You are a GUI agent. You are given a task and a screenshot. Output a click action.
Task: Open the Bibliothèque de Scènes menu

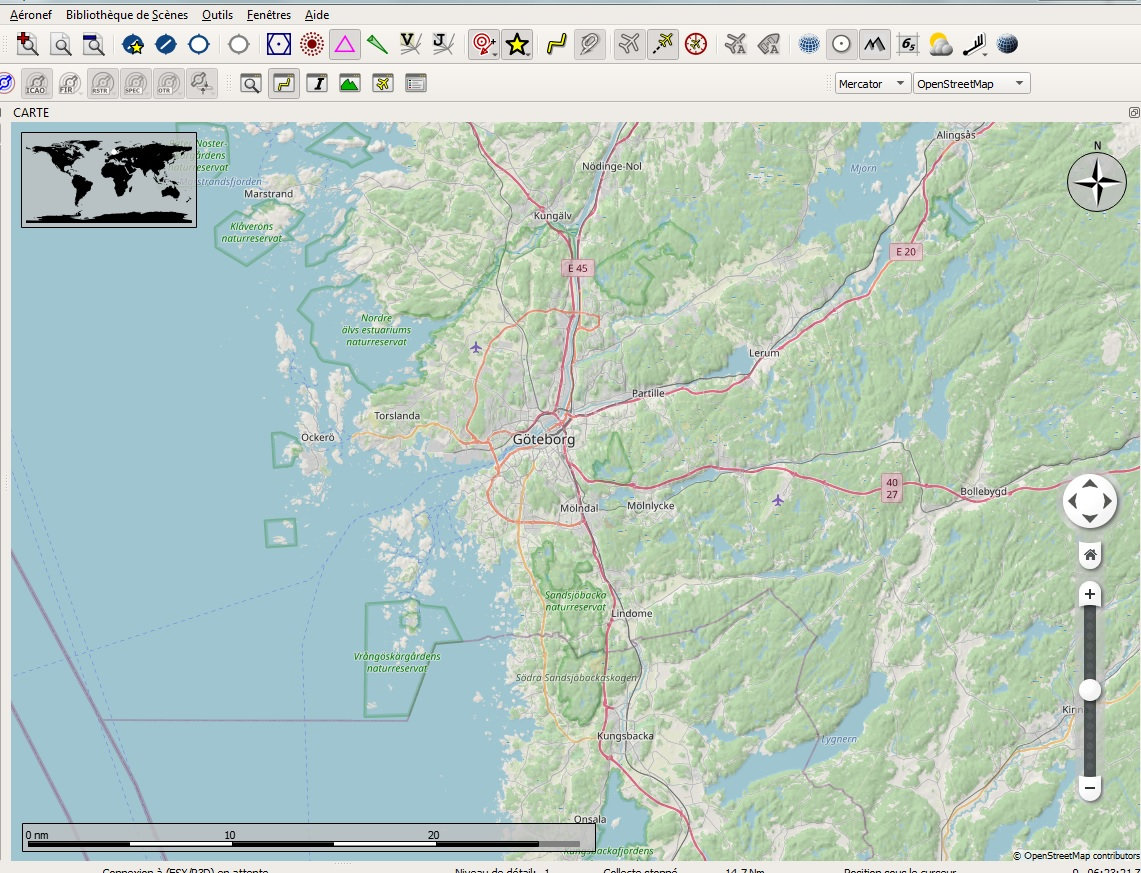pos(126,15)
